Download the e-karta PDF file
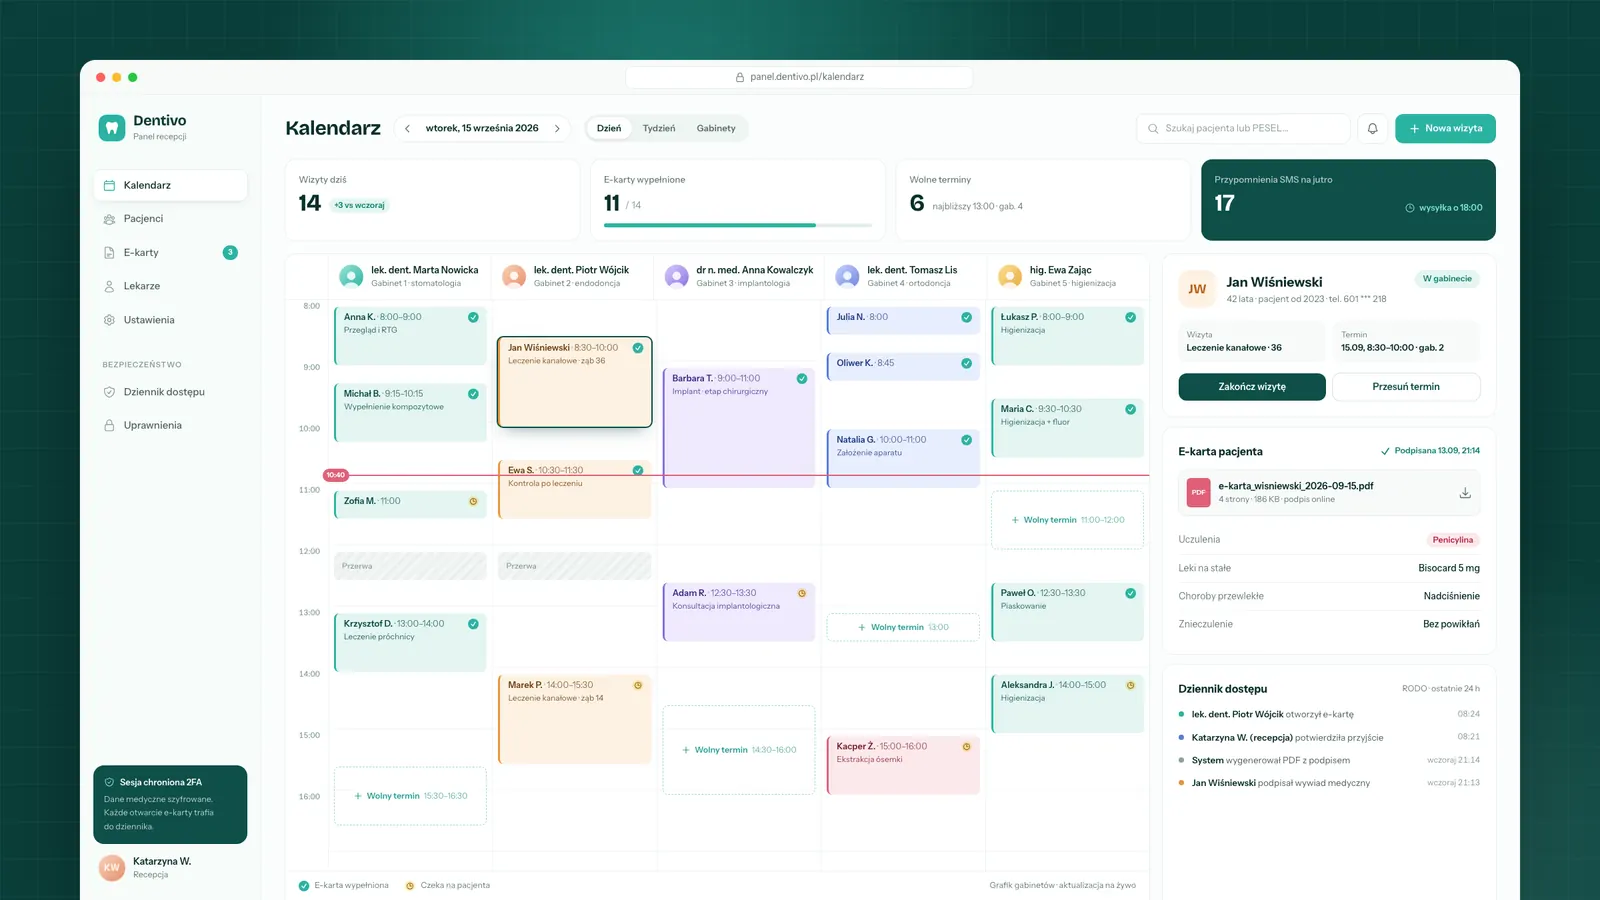Viewport: 1600px width, 900px height. tap(1465, 492)
